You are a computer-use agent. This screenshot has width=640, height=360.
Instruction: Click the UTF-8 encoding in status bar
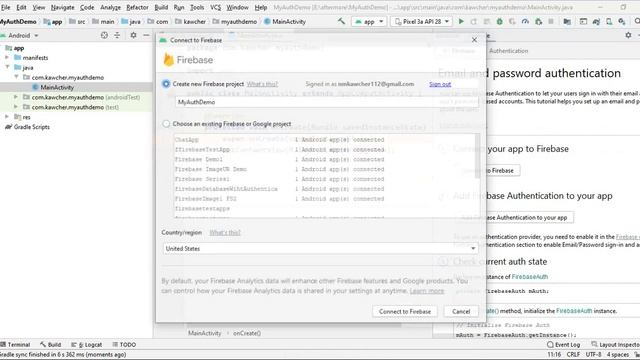tap(593, 354)
